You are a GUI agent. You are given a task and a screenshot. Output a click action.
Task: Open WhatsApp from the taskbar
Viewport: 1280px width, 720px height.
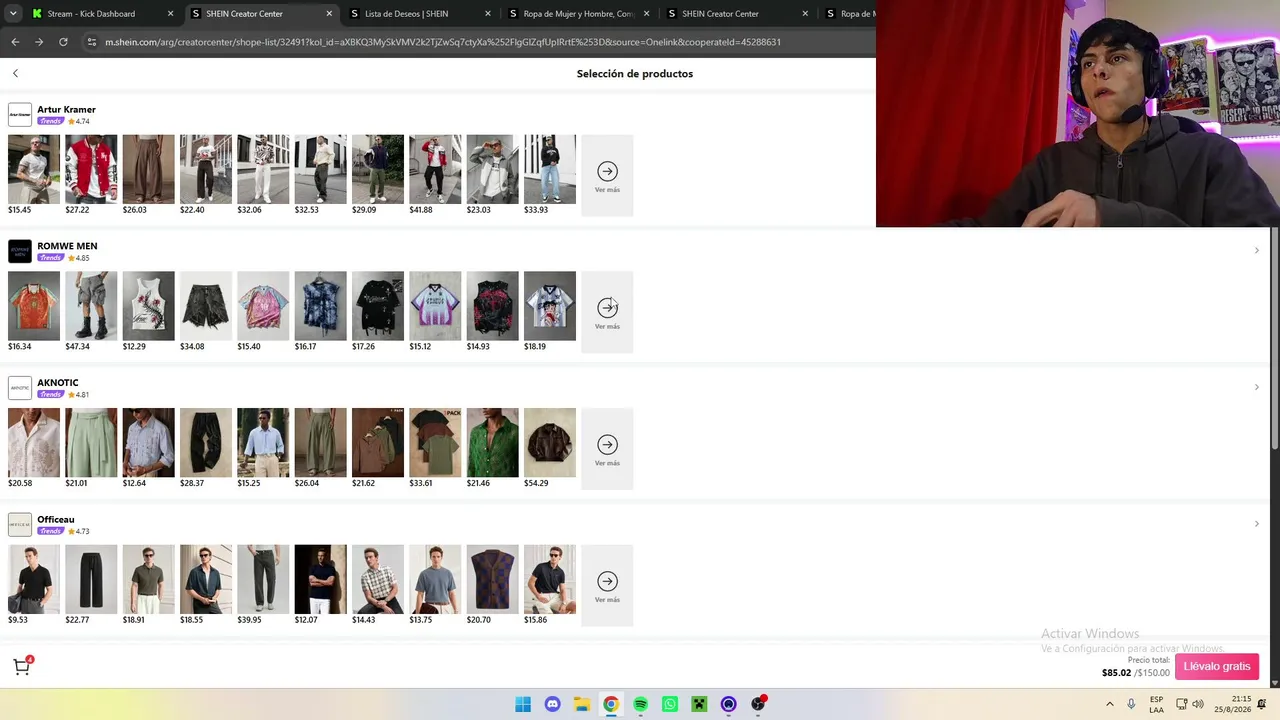click(x=670, y=704)
